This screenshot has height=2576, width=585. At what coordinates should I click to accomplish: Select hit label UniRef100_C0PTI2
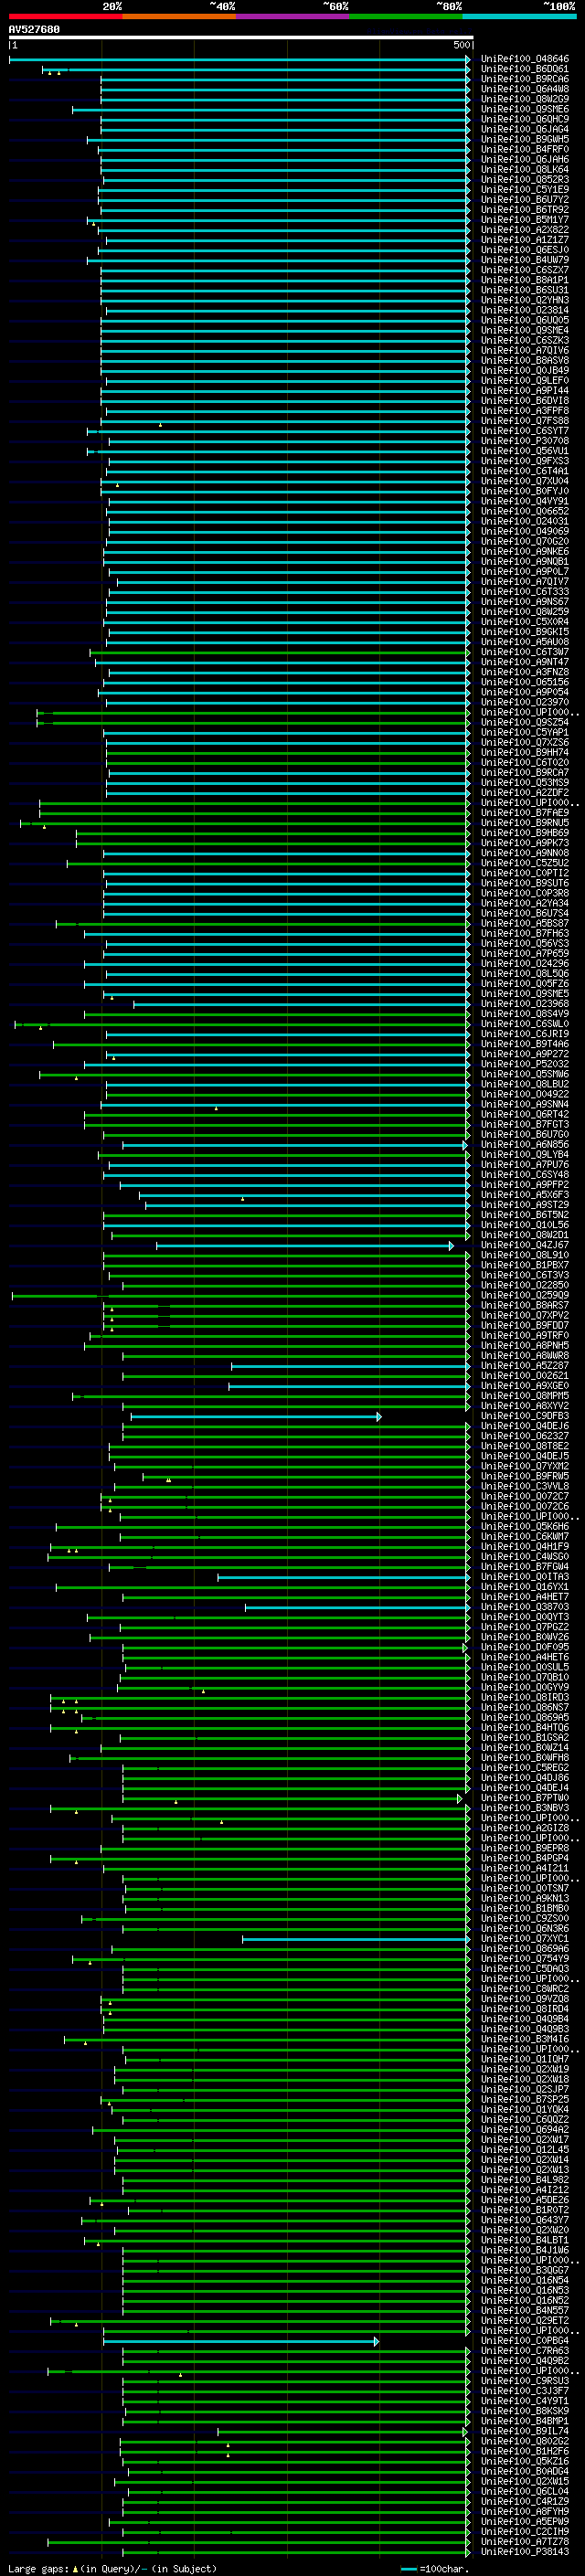pyautogui.click(x=525, y=873)
